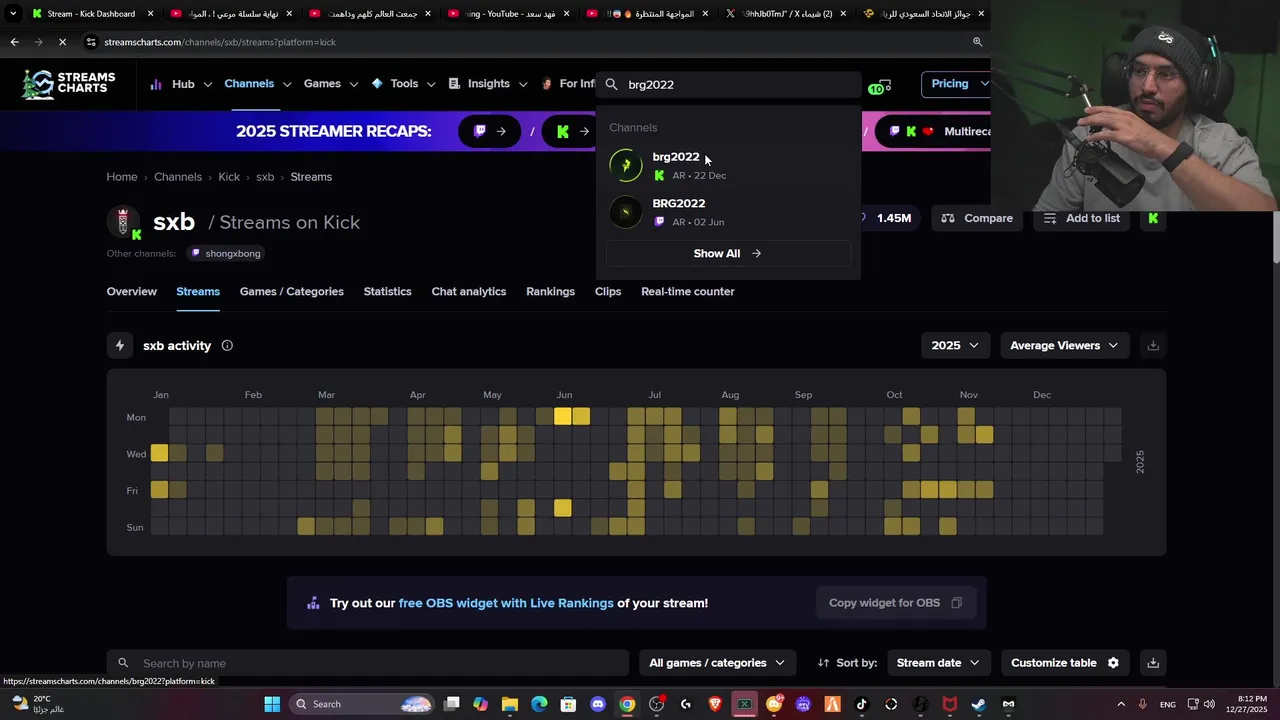Expand the Games menu

point(330,84)
